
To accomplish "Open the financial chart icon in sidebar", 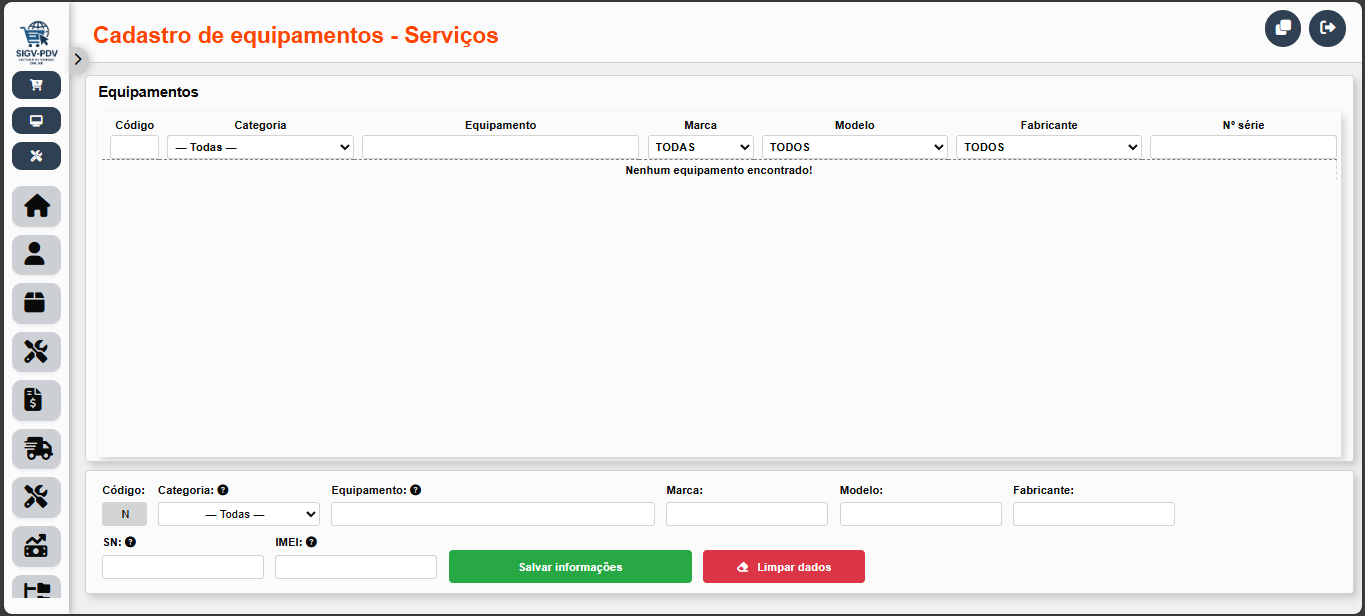I will coord(36,546).
